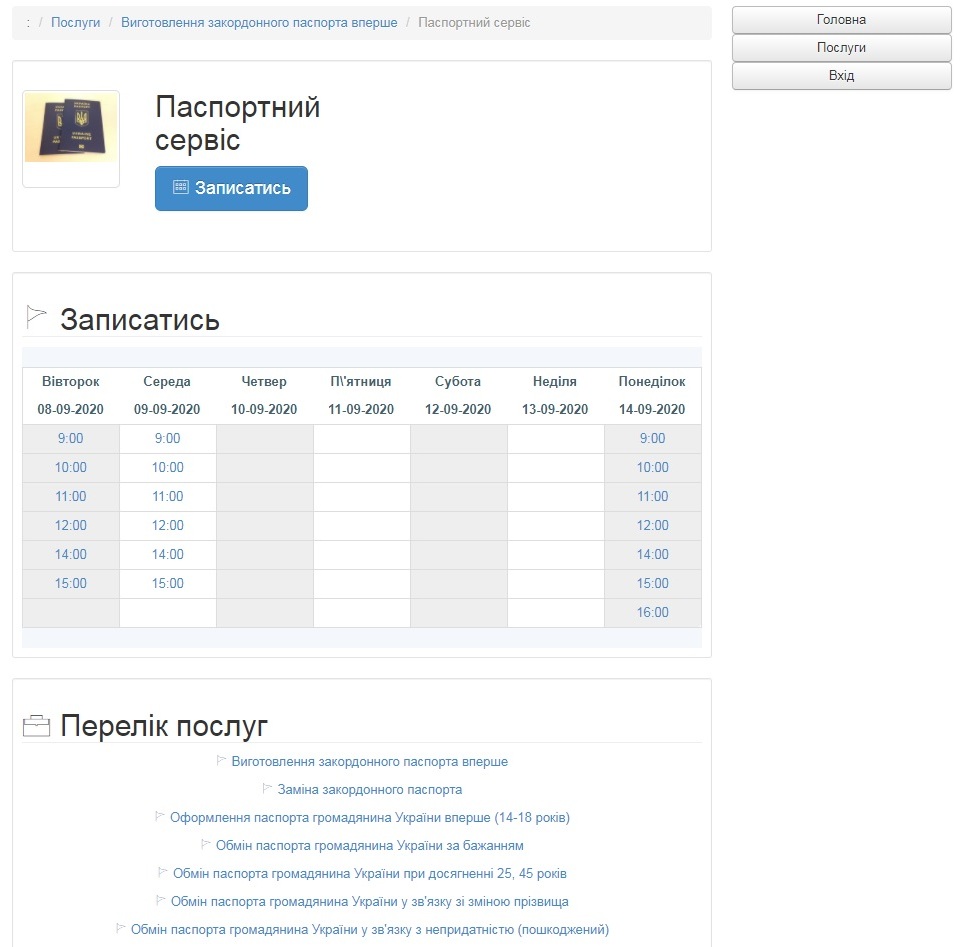Book 14:00 slot on Понеділок 14-09-2020
Image resolution: width=970 pixels, height=947 pixels.
653,555
